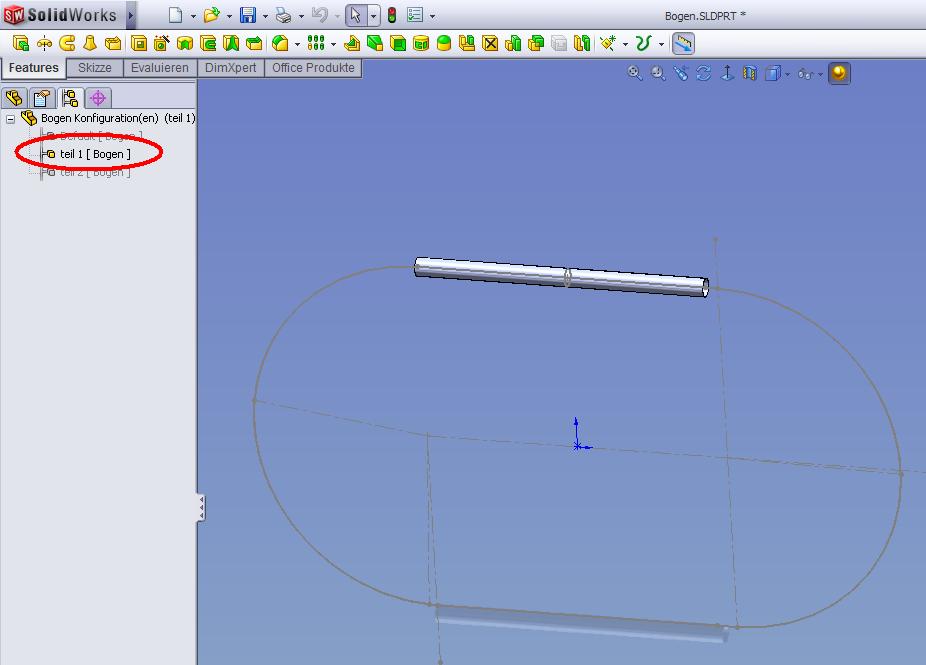Collapse the Bogen Konfiguration(en) tree node
This screenshot has height=665, width=926.
click(x=10, y=118)
